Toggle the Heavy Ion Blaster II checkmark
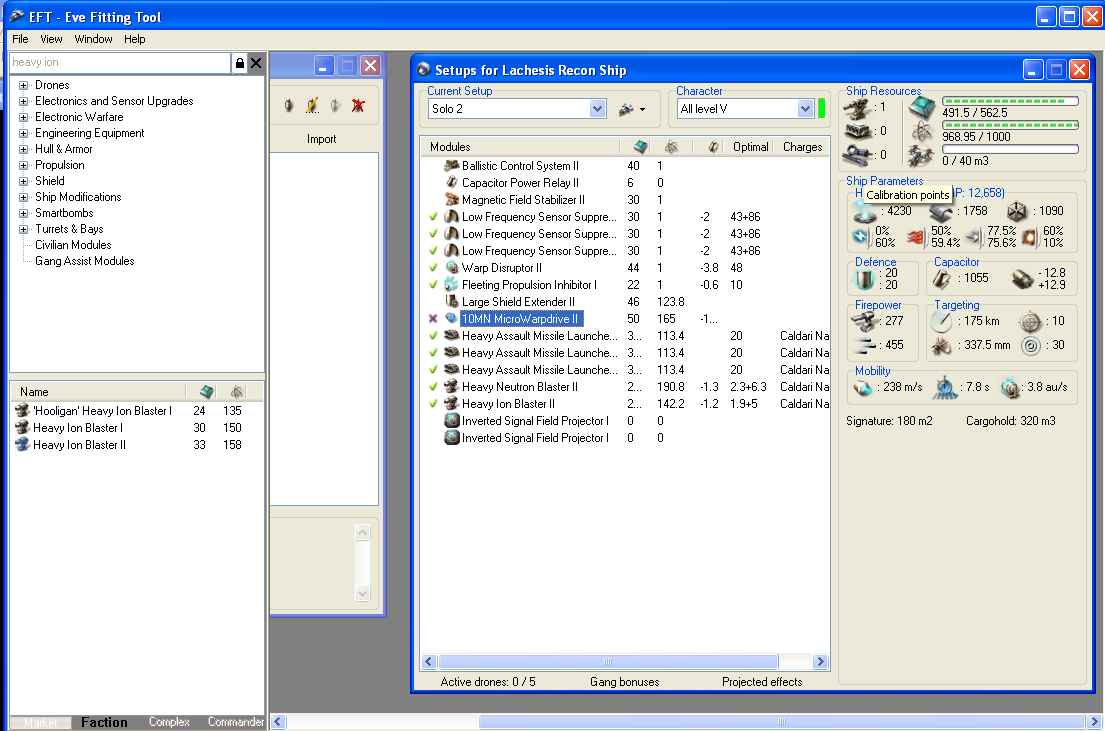 point(433,404)
